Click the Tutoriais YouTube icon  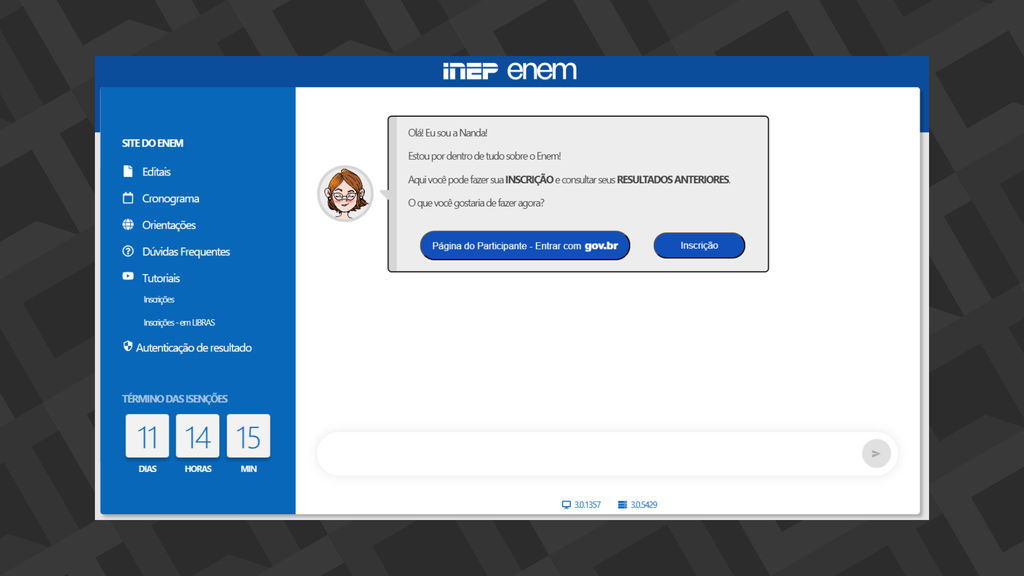click(128, 277)
